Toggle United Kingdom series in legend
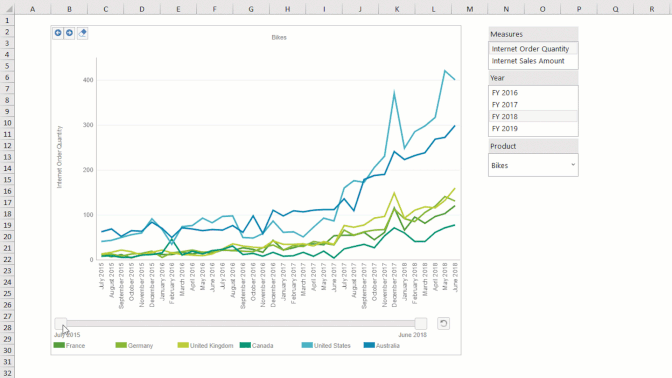Viewport: 672px width, 378px height. [x=206, y=345]
